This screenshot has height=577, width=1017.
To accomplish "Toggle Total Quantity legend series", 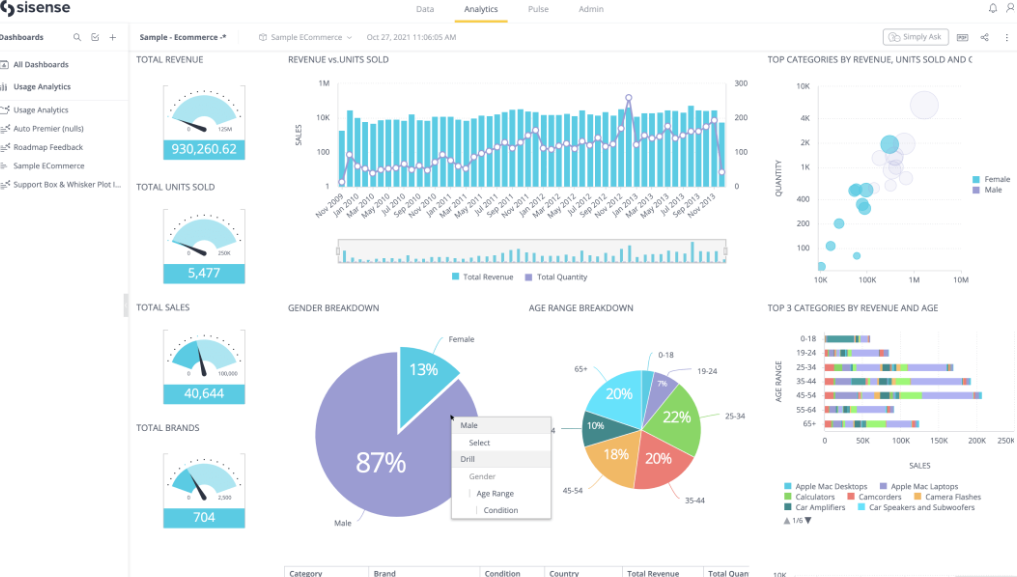I will 556,277.
